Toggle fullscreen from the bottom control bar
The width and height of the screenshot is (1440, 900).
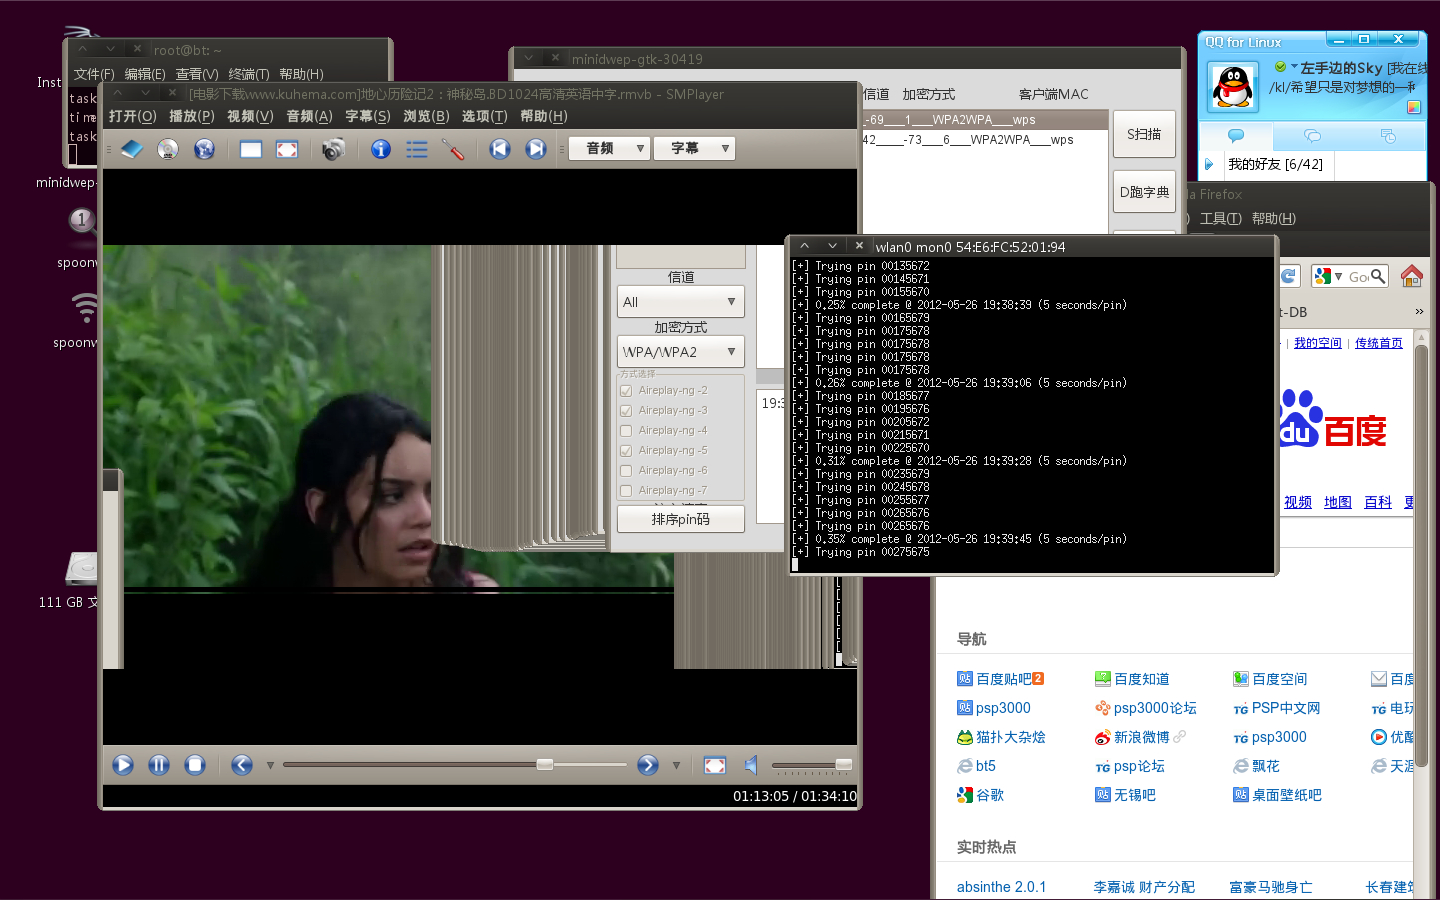[715, 765]
